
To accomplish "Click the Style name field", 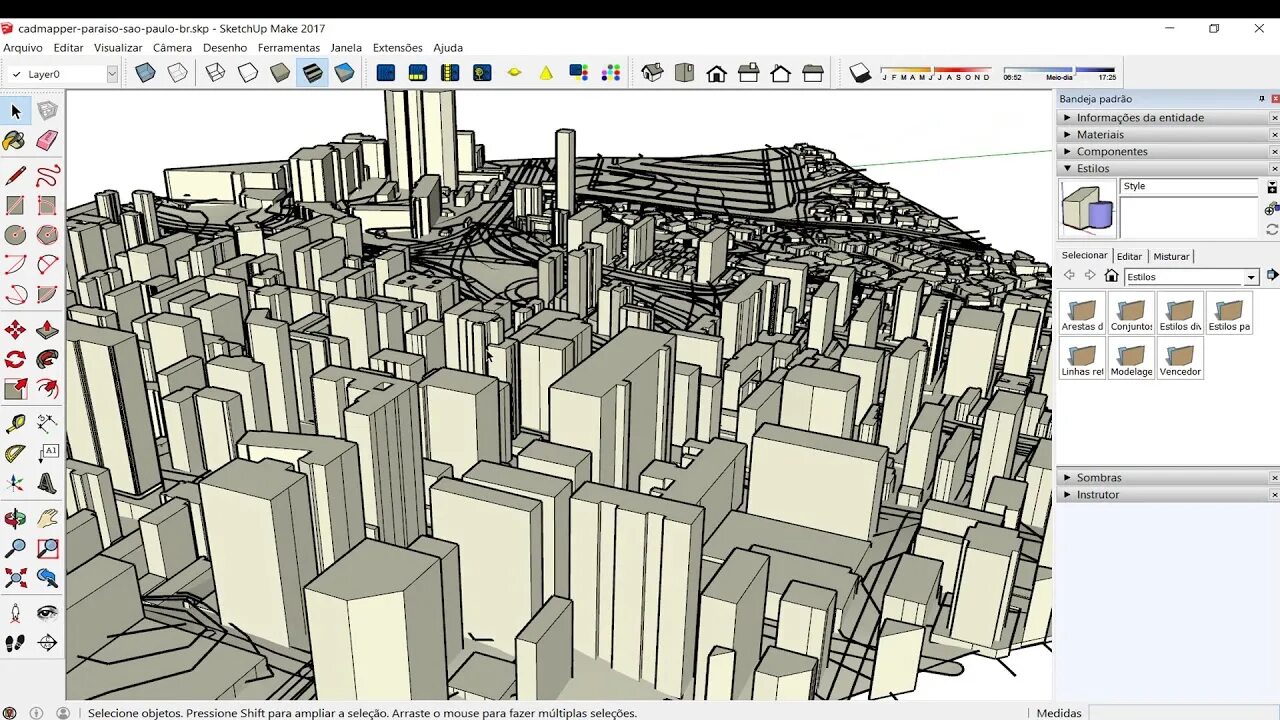I will tap(1189, 186).
